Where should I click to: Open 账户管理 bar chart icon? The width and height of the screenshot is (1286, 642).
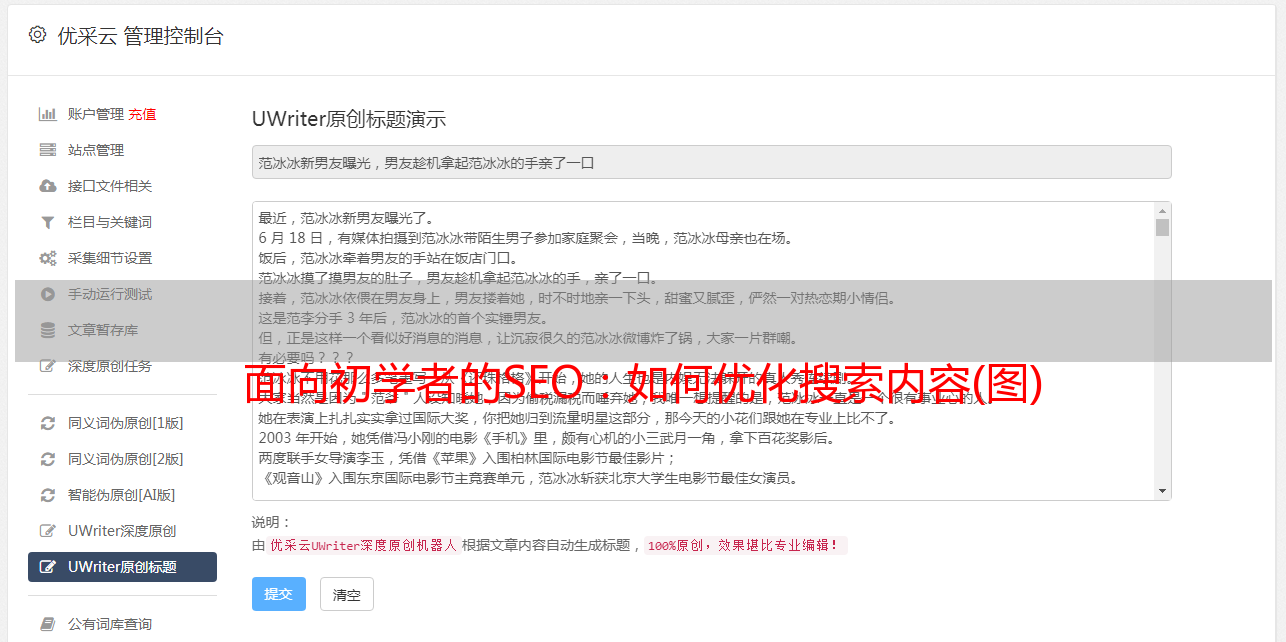click(47, 114)
